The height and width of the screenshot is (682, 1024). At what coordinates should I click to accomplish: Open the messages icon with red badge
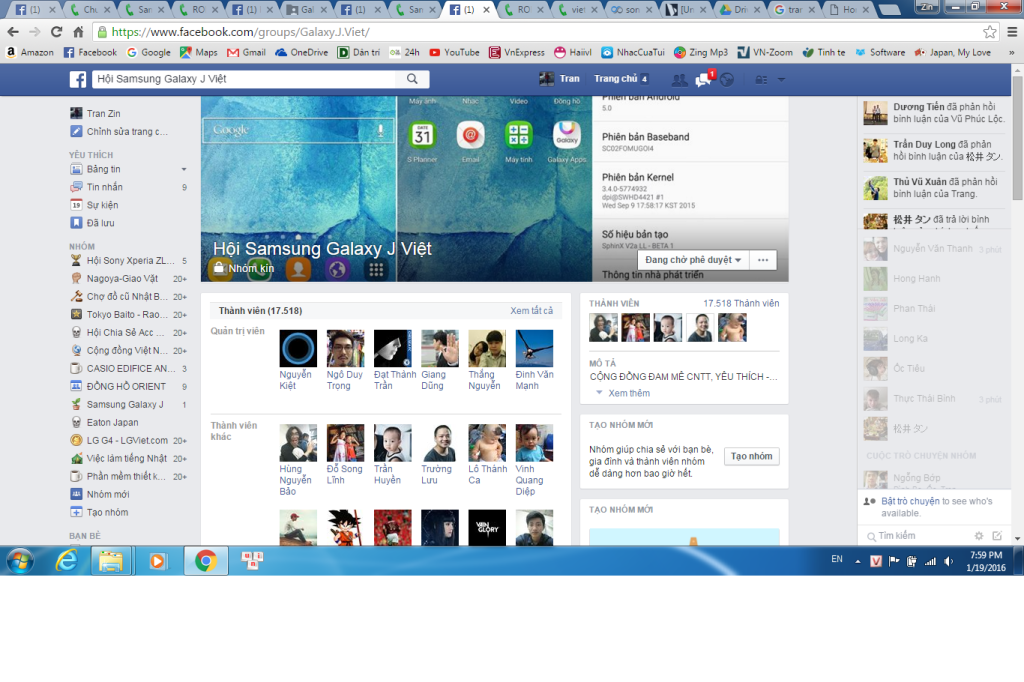(703, 79)
